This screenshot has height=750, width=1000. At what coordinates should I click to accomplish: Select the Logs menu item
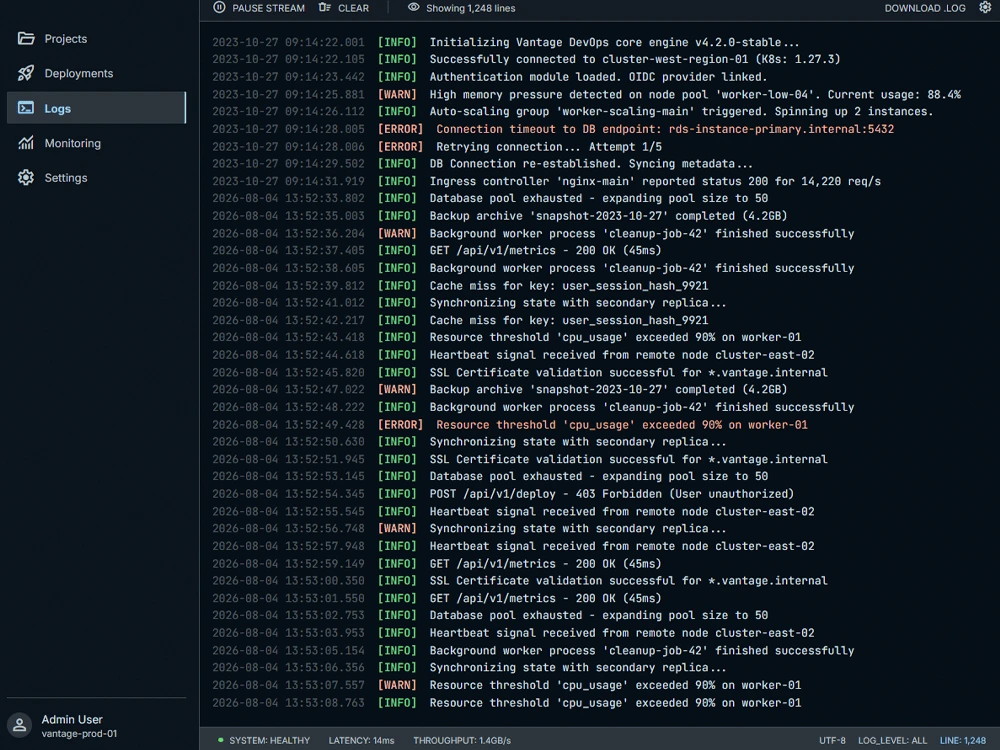point(96,108)
